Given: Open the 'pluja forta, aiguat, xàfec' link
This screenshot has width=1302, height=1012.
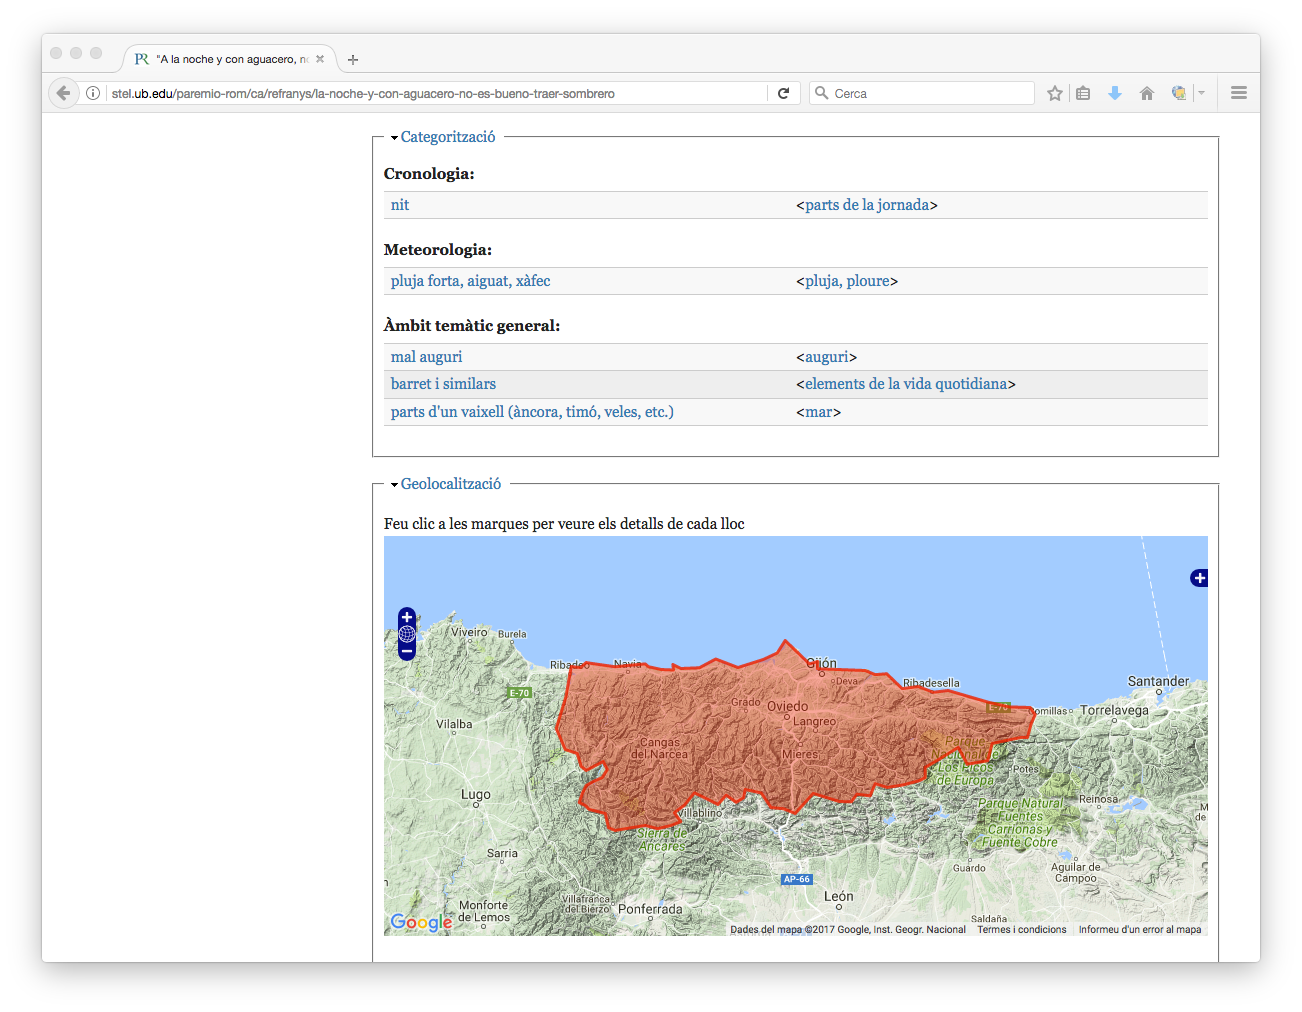Looking at the screenshot, I should click(470, 281).
